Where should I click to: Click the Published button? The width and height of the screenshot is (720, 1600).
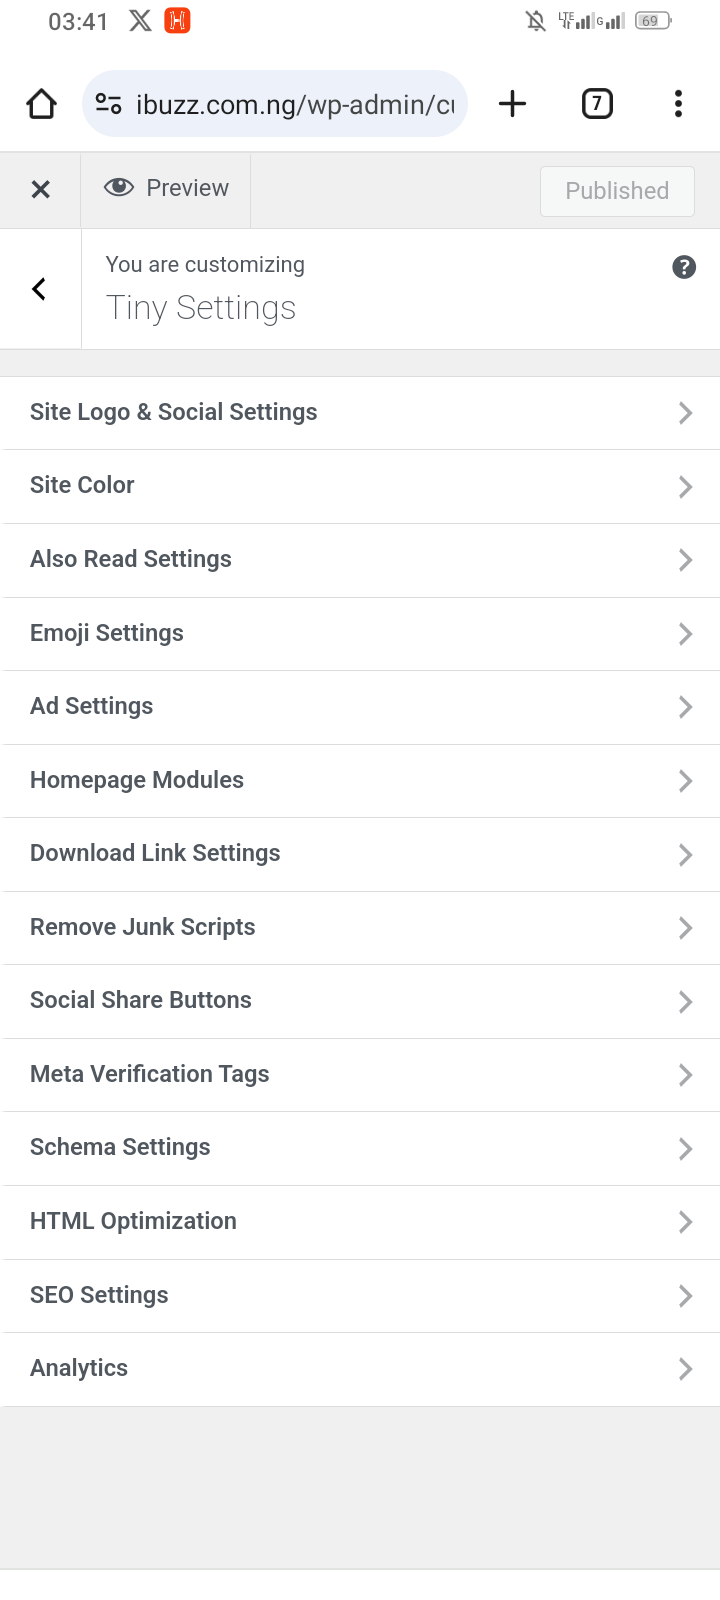pyautogui.click(x=617, y=191)
